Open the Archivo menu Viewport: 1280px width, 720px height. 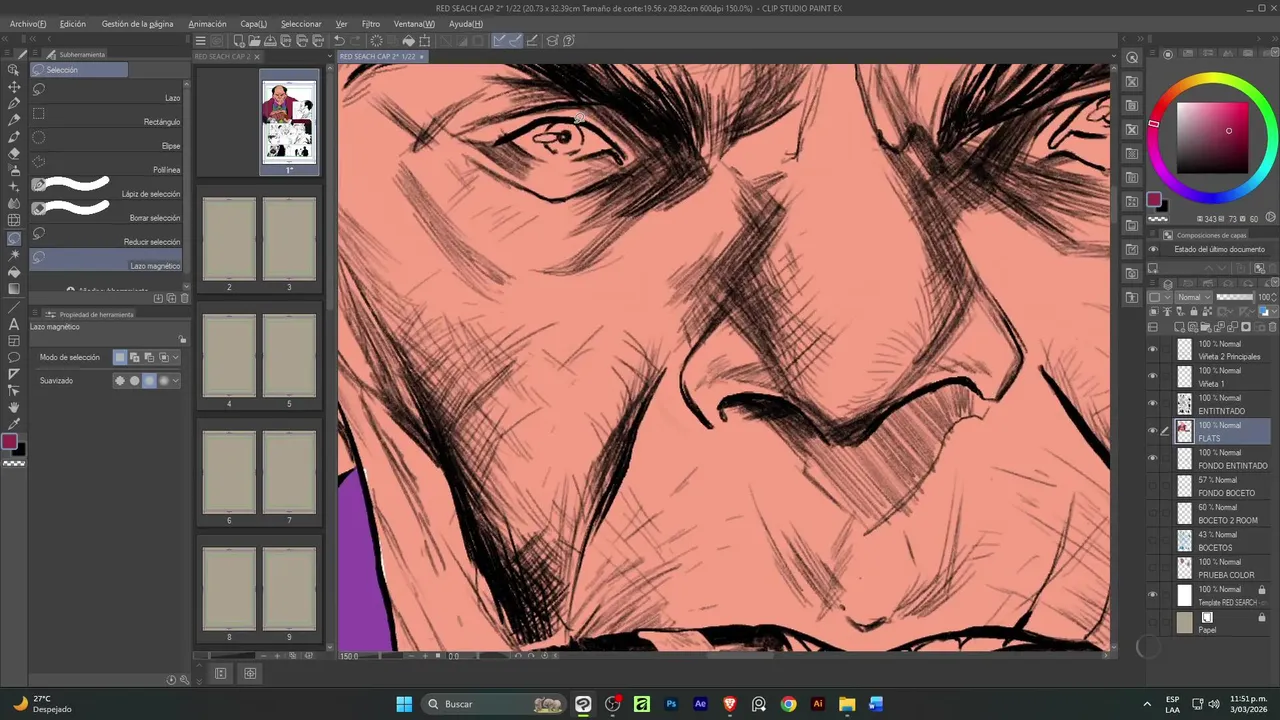coord(28,24)
